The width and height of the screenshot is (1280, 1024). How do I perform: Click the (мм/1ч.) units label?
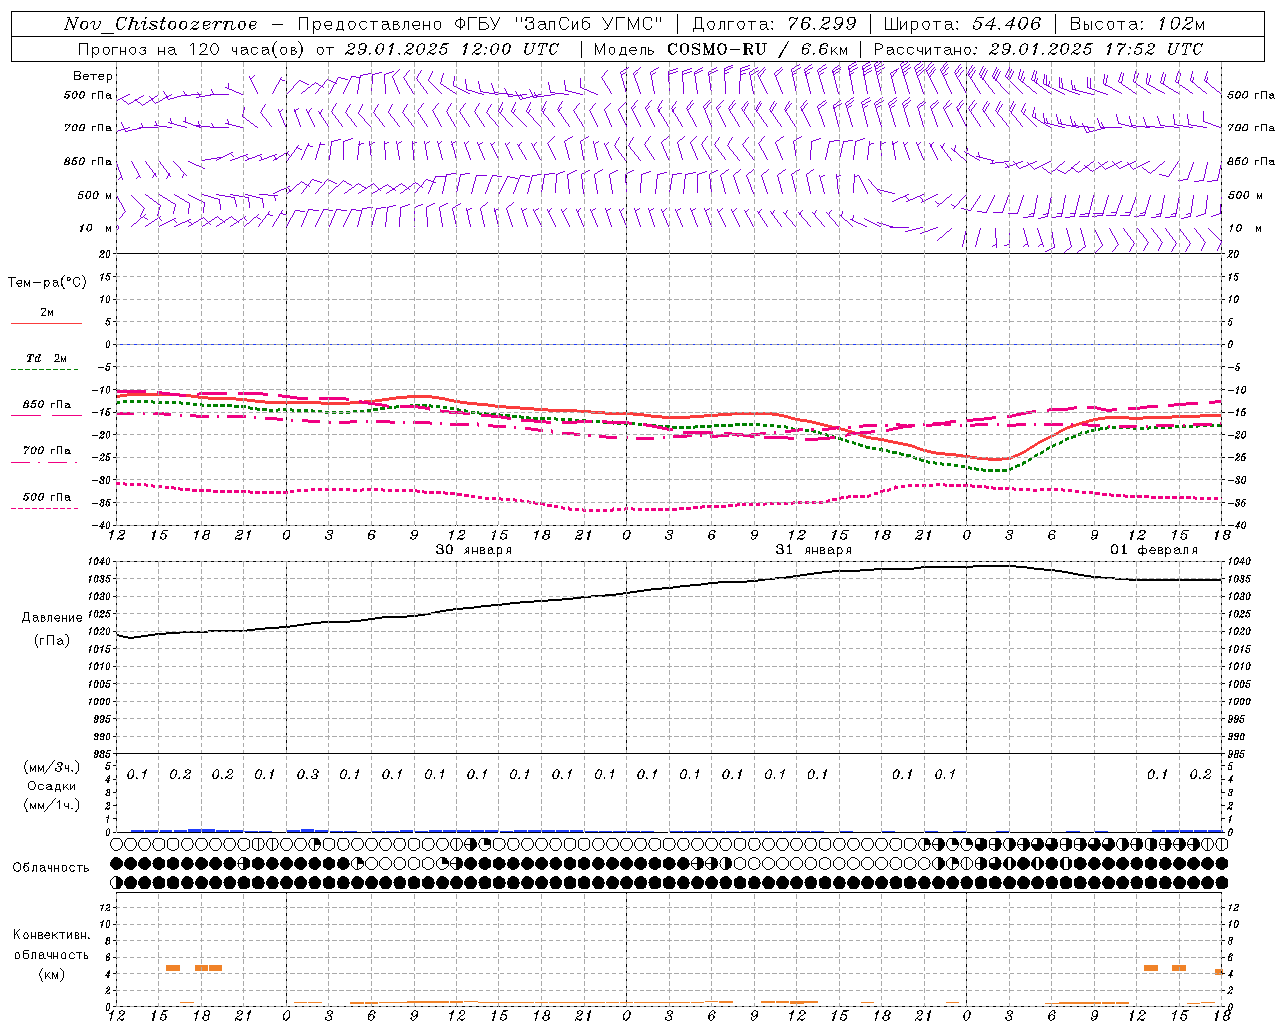click(51, 805)
